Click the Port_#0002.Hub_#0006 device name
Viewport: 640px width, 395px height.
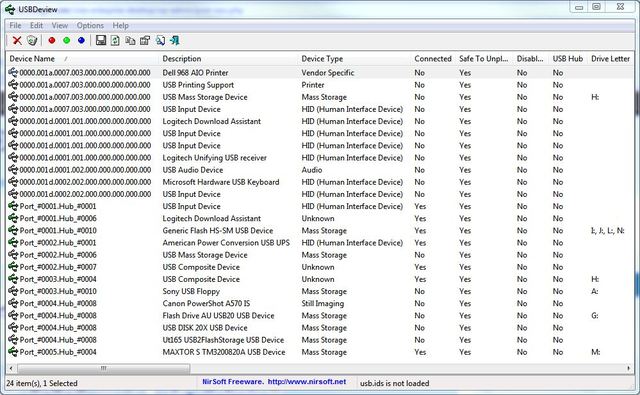(58, 255)
